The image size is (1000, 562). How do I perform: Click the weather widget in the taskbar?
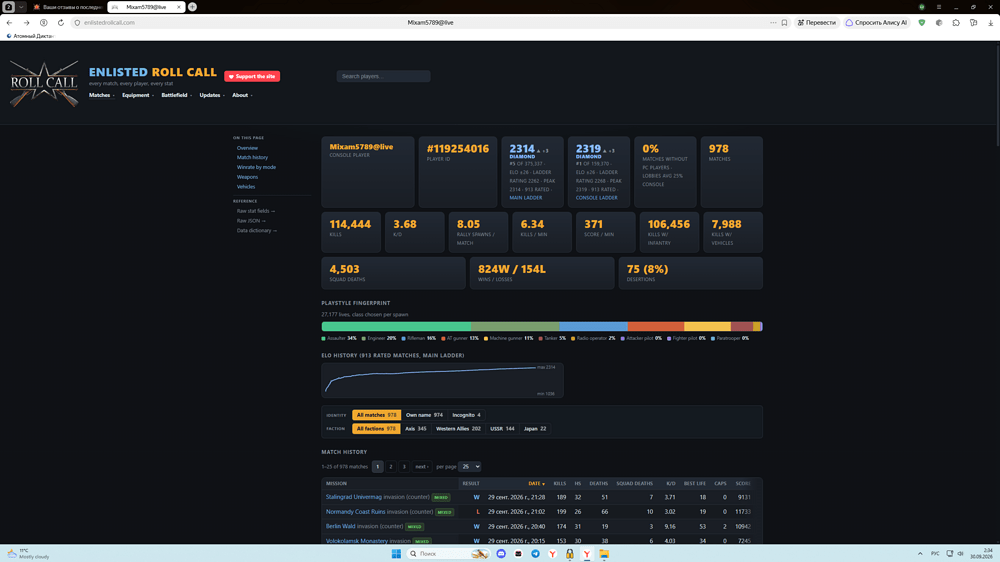point(28,554)
